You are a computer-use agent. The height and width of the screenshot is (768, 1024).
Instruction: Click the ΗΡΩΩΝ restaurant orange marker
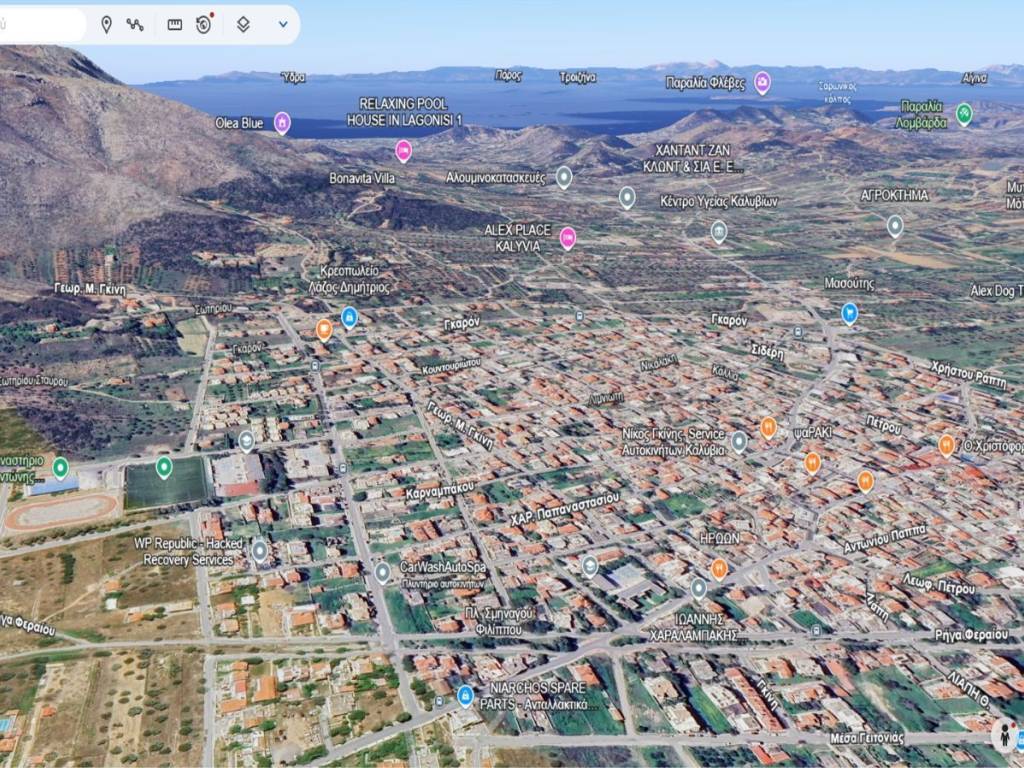719,569
